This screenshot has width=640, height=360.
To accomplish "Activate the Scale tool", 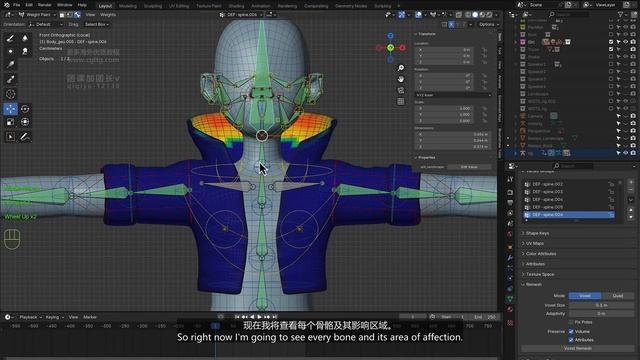I will pyautogui.click(x=10, y=122).
